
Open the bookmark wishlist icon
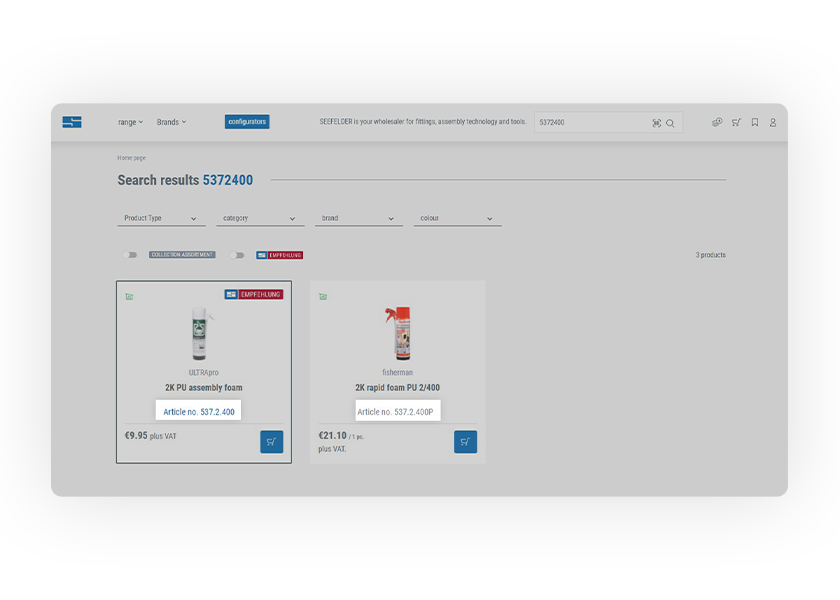pyautogui.click(x=755, y=122)
